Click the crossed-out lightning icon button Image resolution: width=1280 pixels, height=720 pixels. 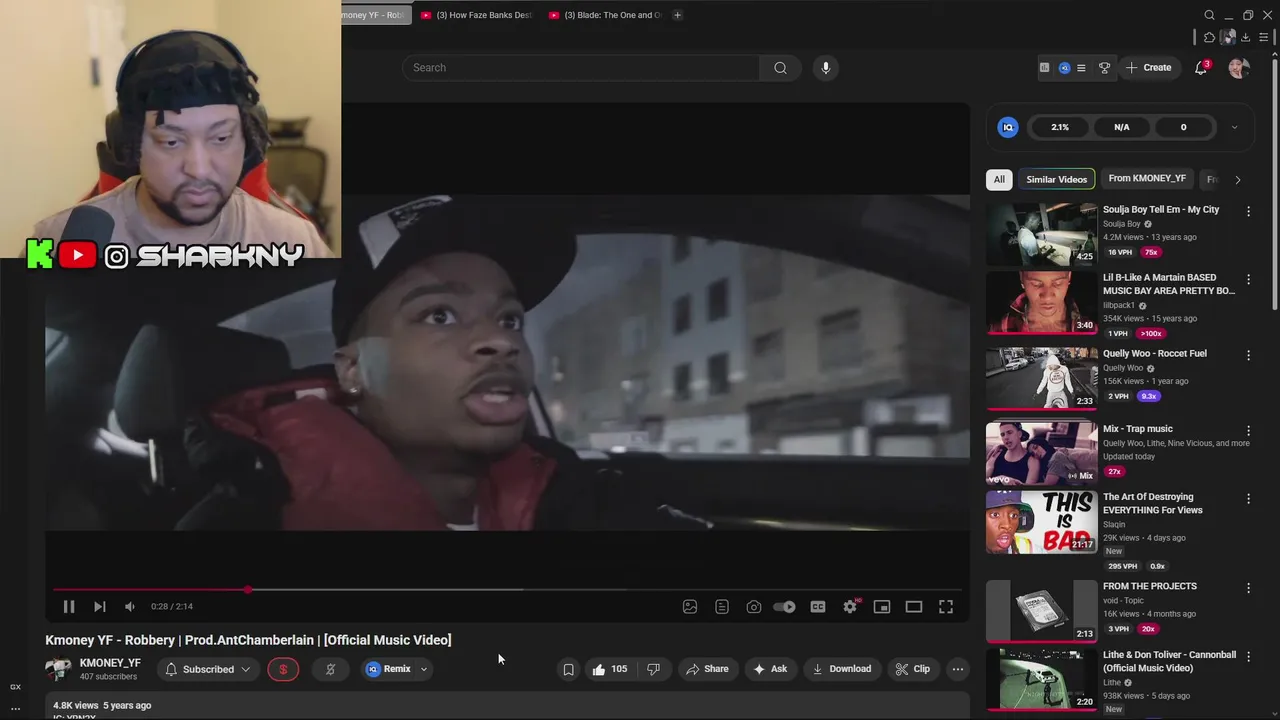coord(330,669)
